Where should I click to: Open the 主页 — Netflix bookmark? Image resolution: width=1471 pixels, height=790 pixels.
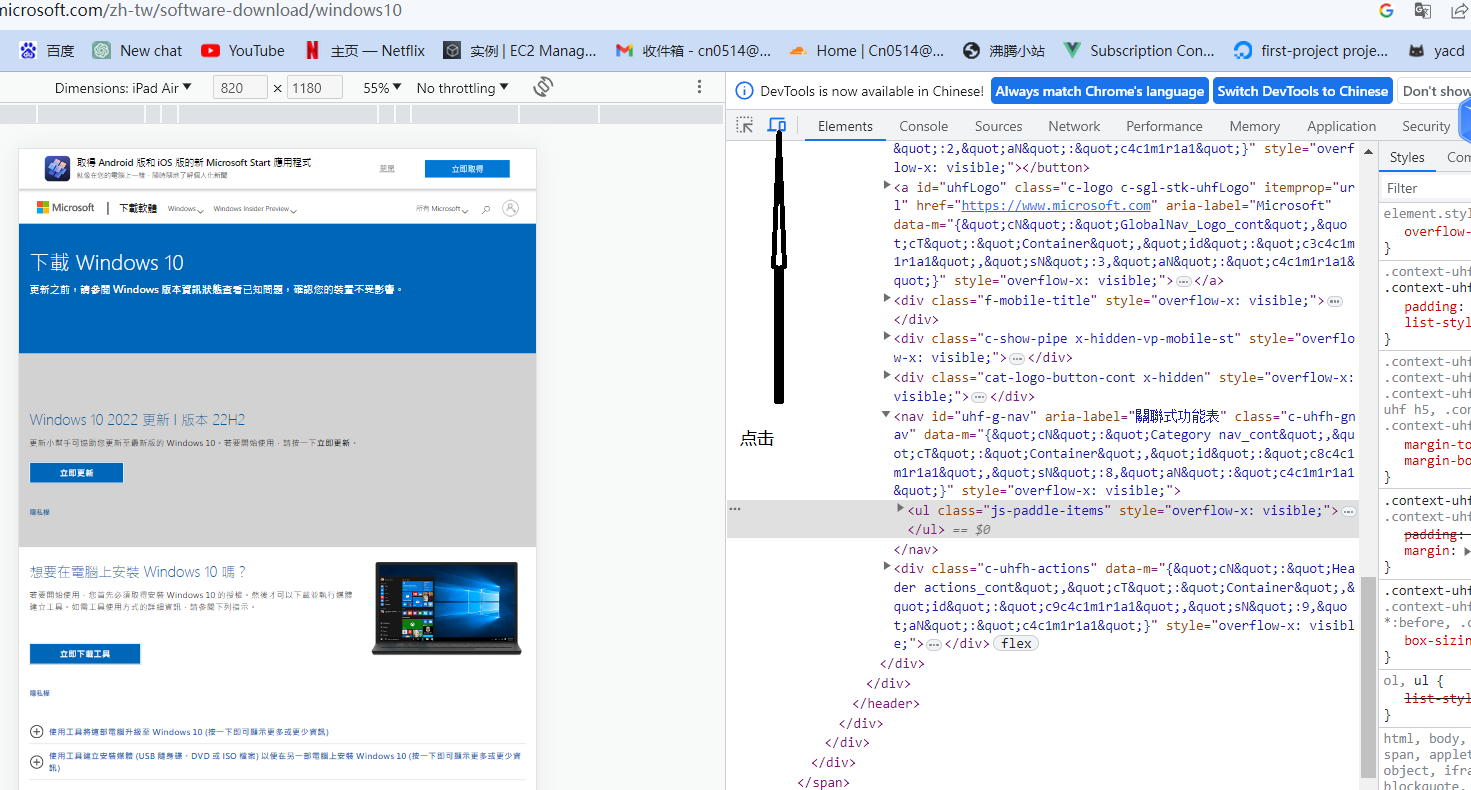click(365, 50)
